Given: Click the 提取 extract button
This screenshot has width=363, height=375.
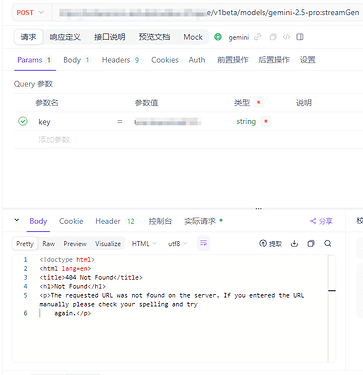Looking at the screenshot, I should [x=270, y=244].
